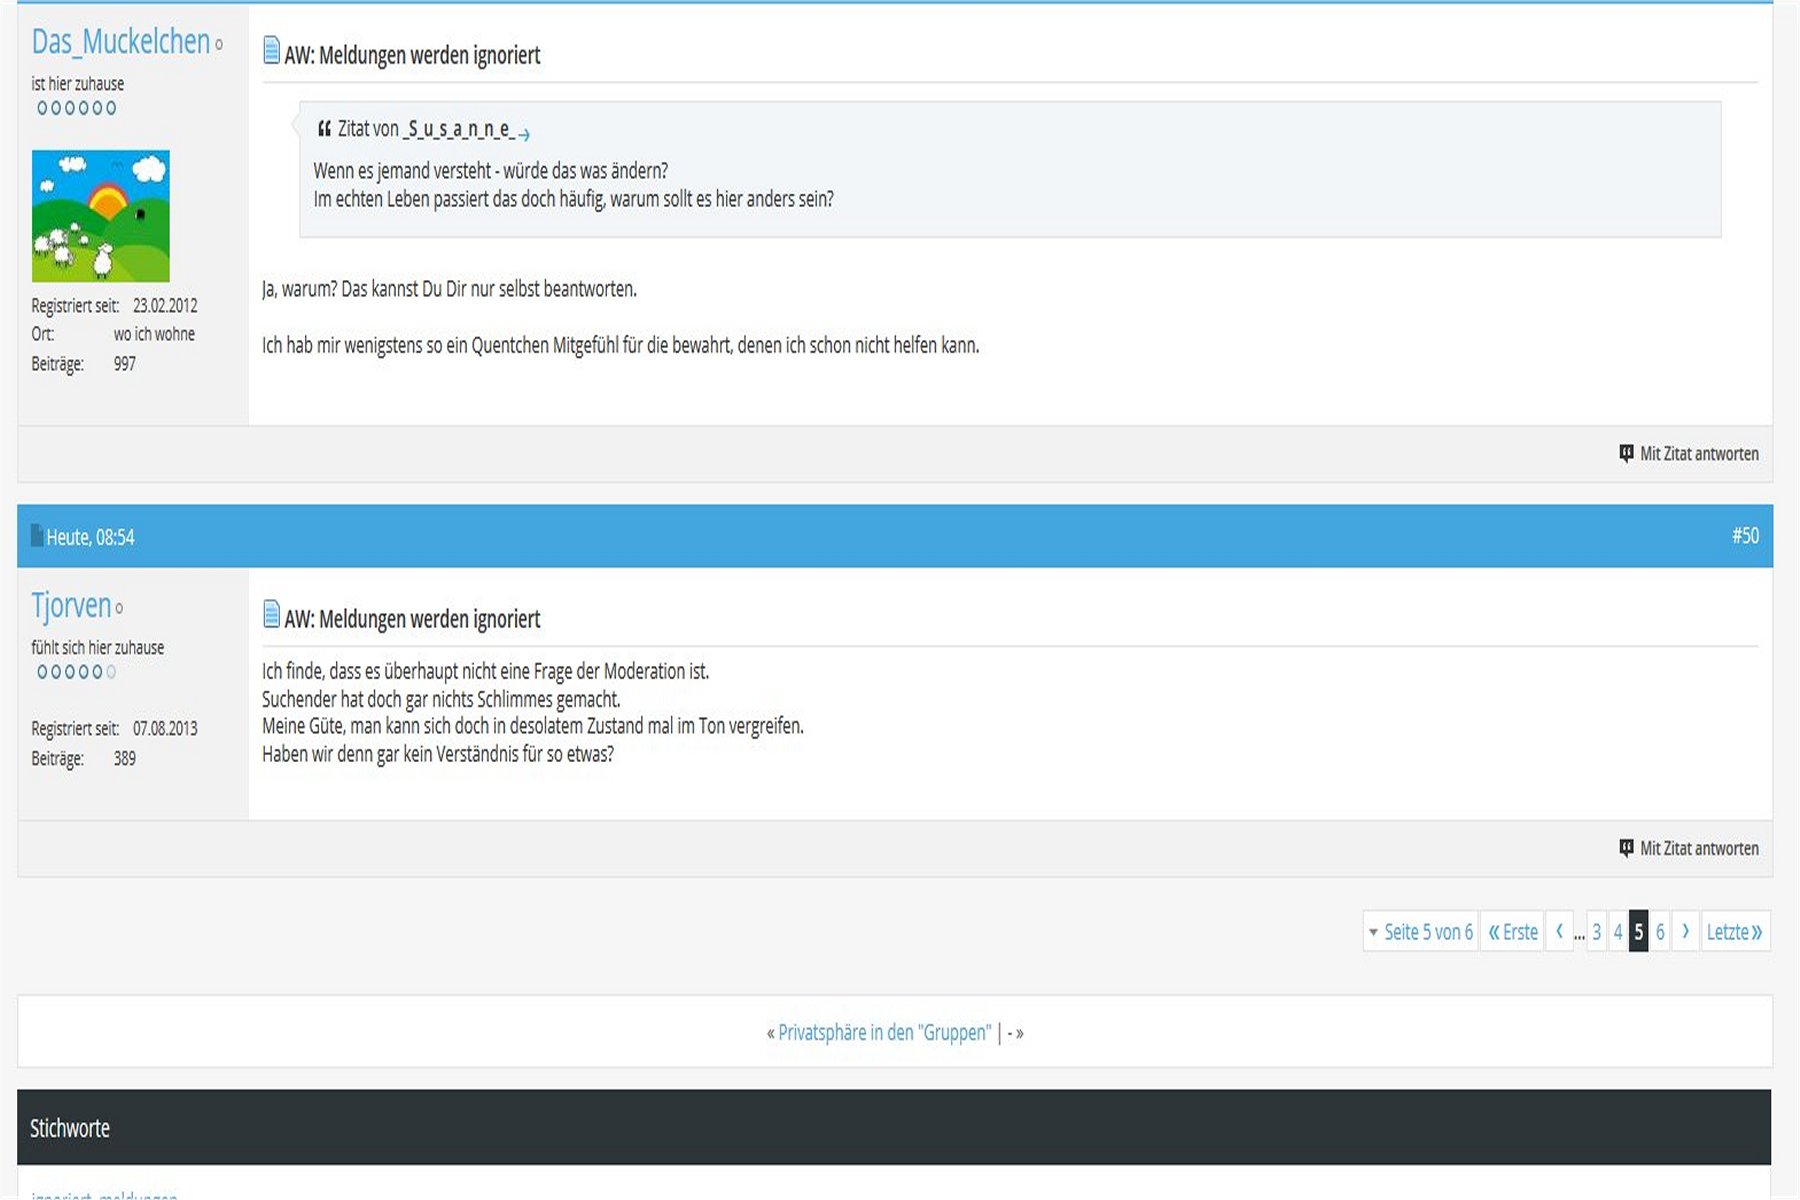Click the online status dot next to Das_Muckelchen
The width and height of the screenshot is (1800, 1200).
click(x=219, y=45)
